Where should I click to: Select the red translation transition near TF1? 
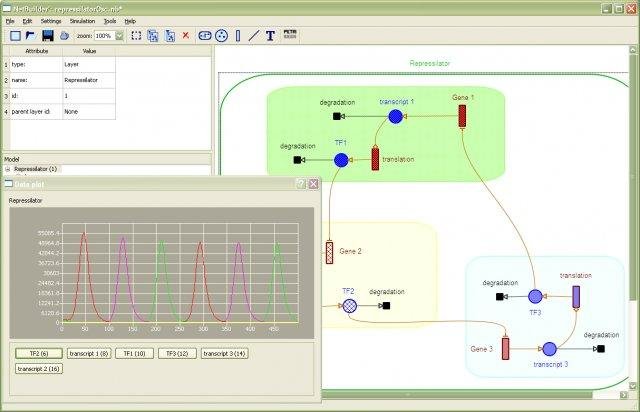(x=375, y=159)
